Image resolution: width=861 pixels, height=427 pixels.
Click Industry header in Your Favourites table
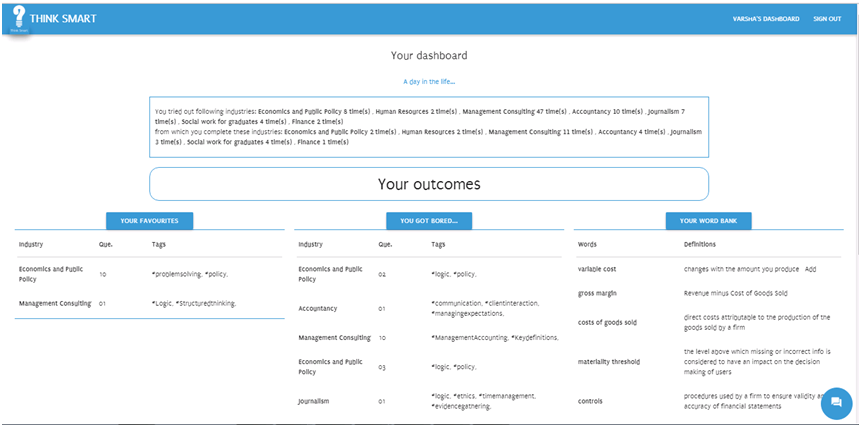pyautogui.click(x=31, y=244)
